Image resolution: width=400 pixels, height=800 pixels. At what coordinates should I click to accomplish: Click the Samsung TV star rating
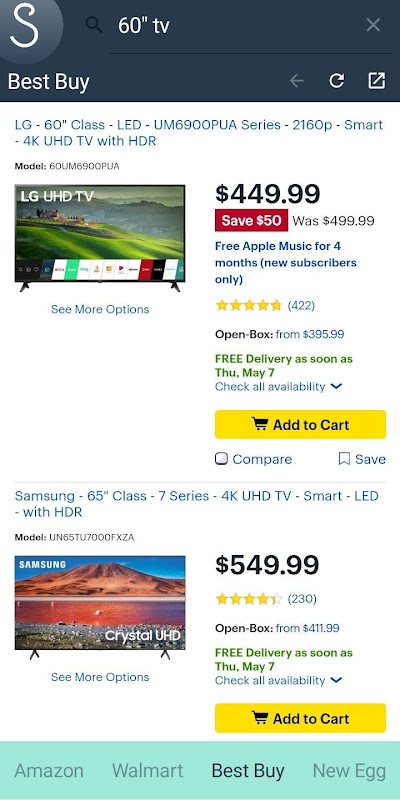(249, 599)
